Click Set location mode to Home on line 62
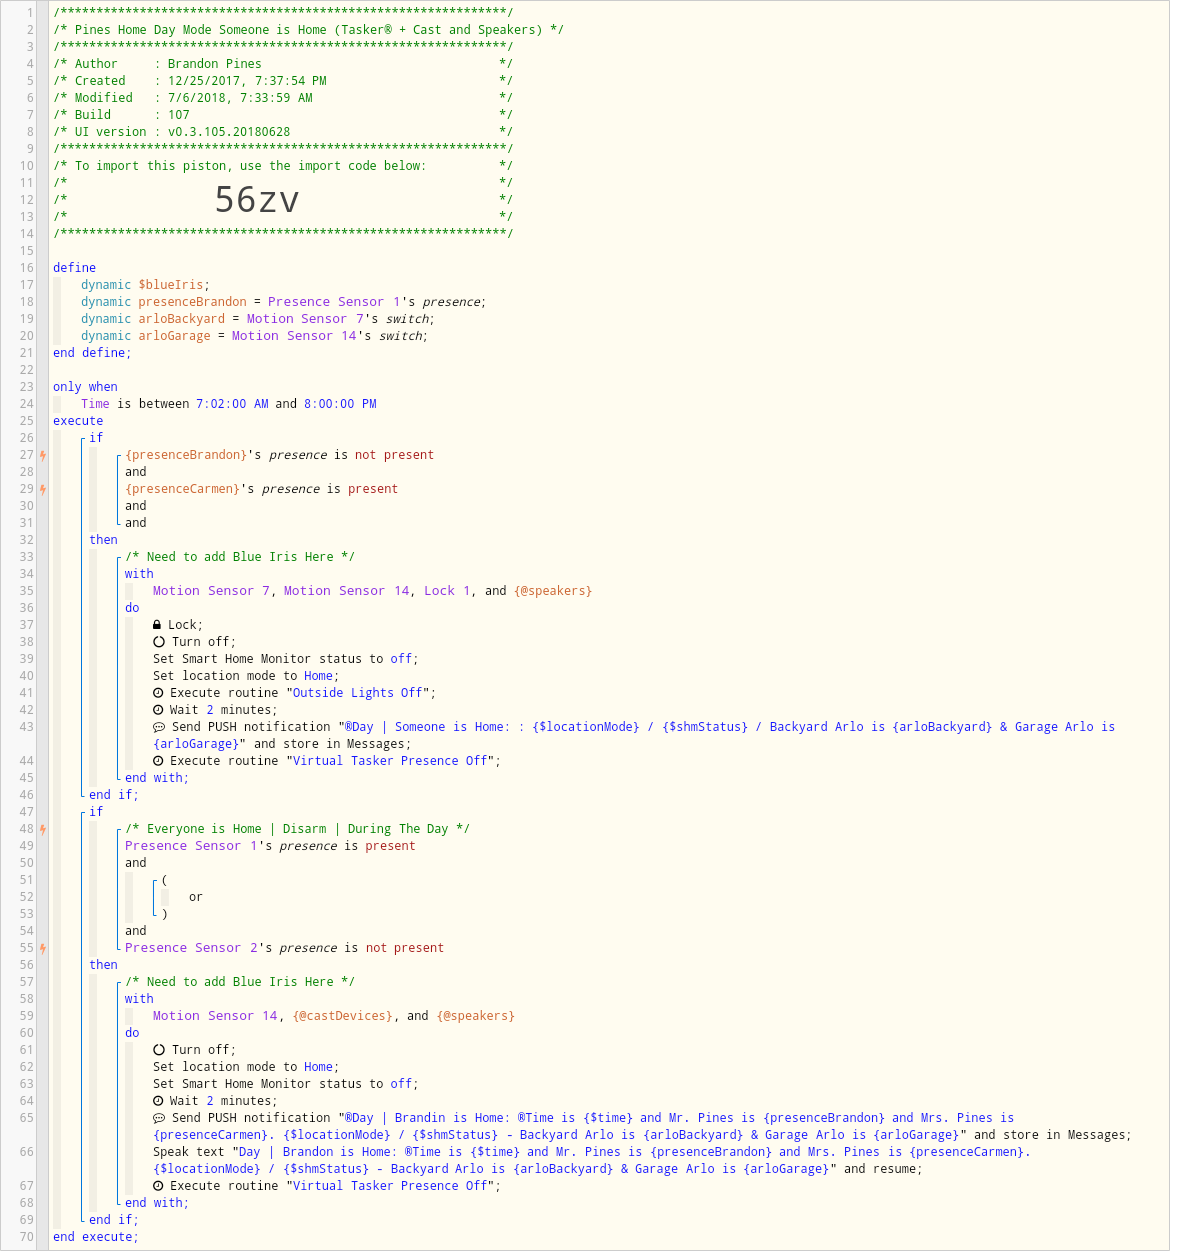Screen dimensions: 1178x1259 coord(246,1067)
